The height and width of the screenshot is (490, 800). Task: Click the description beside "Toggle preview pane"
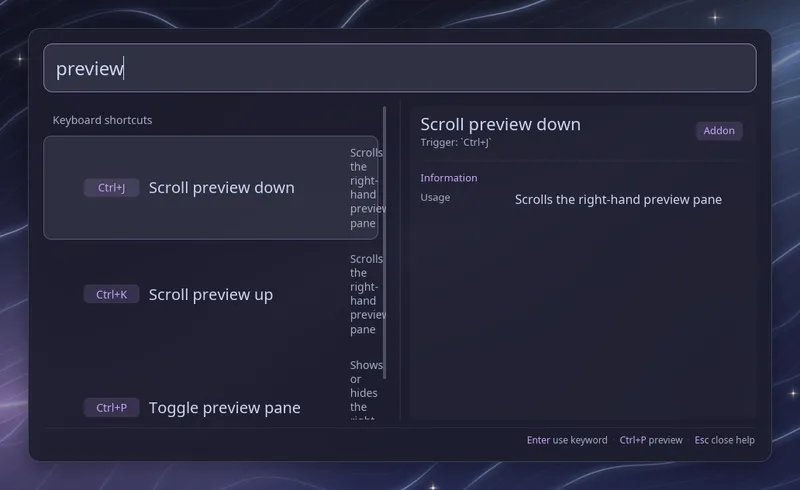tap(366, 390)
